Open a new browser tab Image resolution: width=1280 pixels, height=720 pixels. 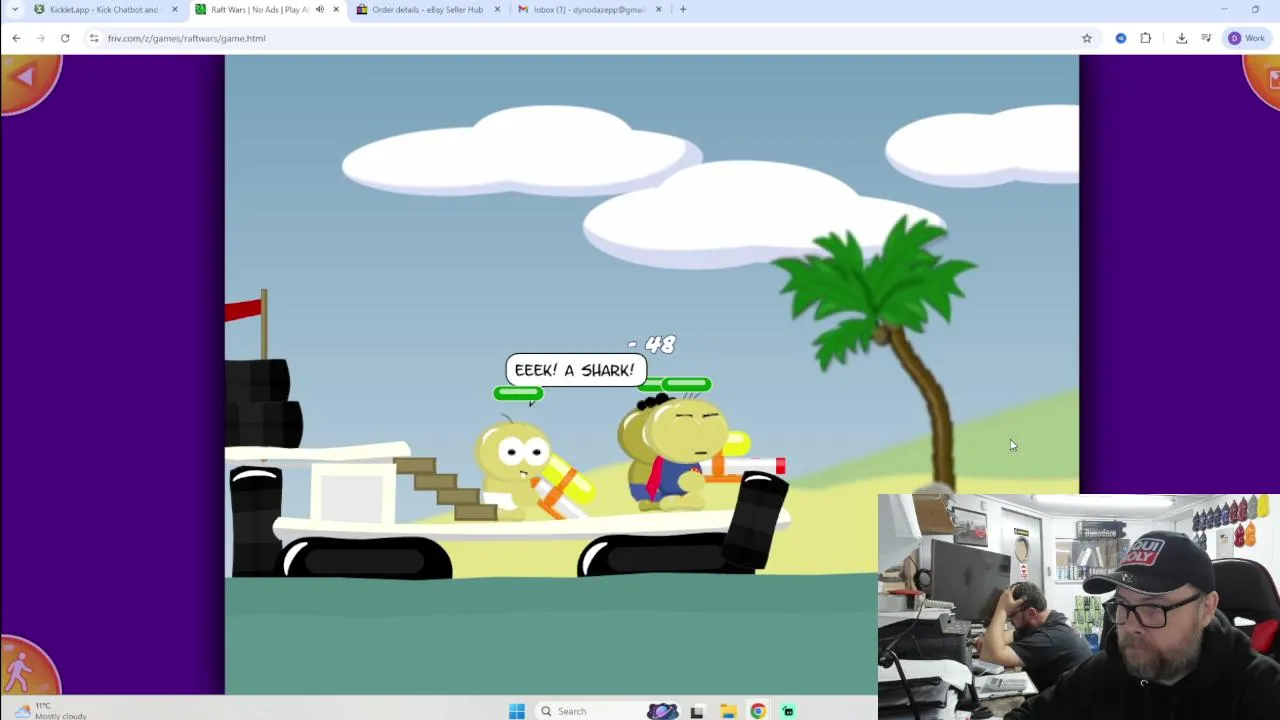(x=683, y=10)
